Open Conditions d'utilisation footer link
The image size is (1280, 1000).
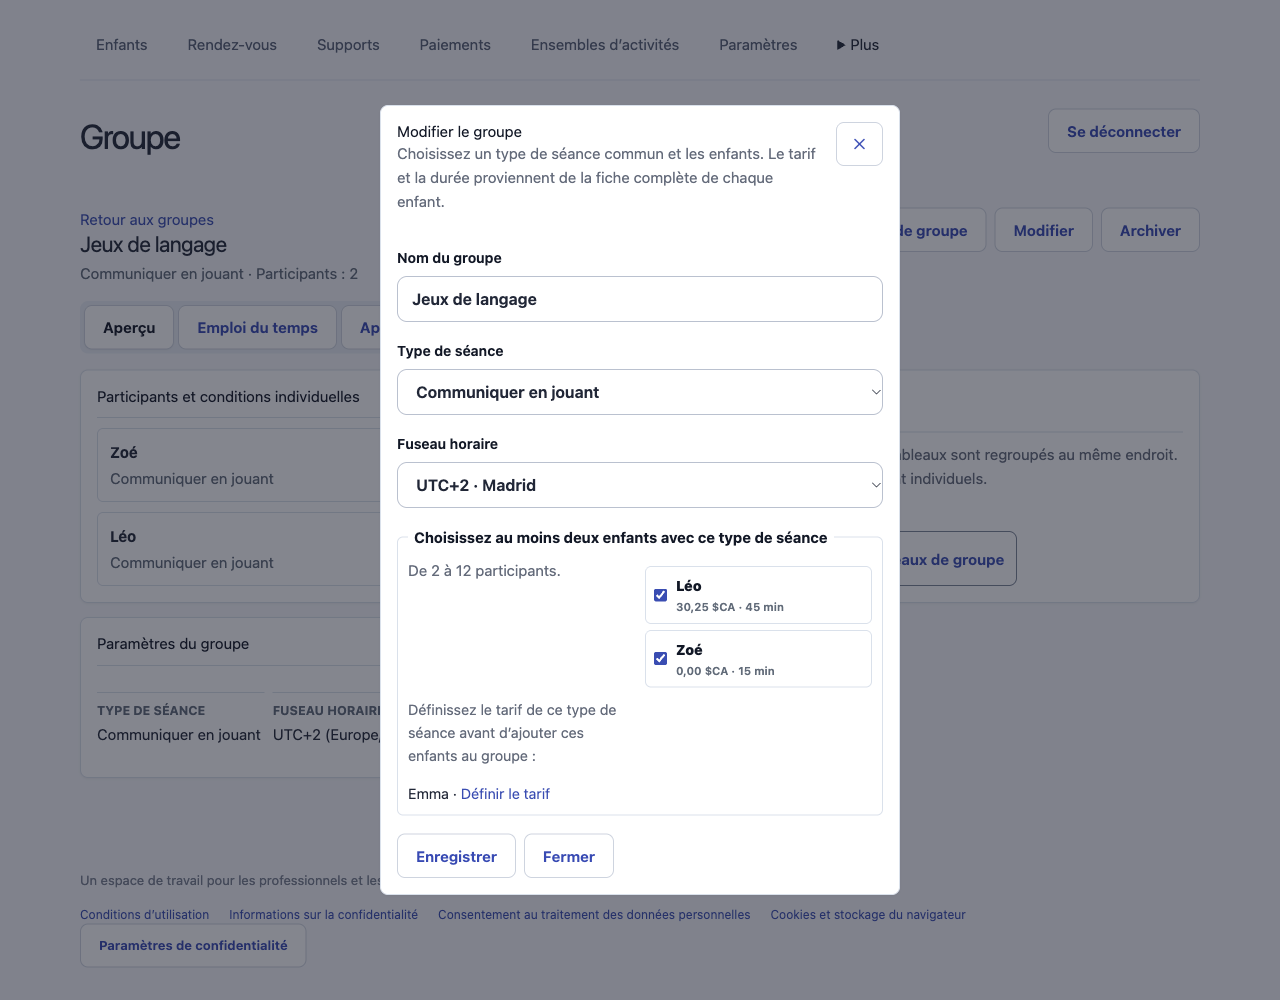pyautogui.click(x=145, y=915)
